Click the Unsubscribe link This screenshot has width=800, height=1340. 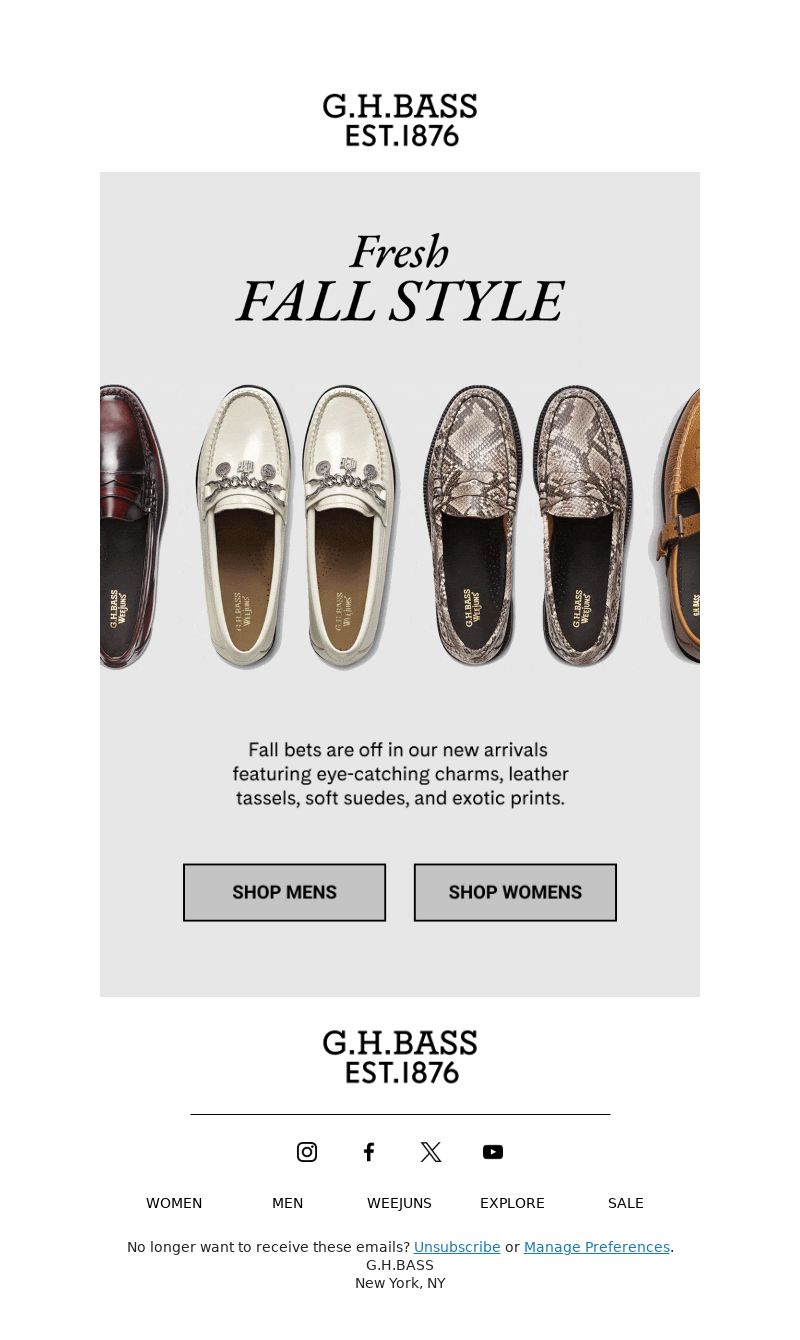[457, 1247]
